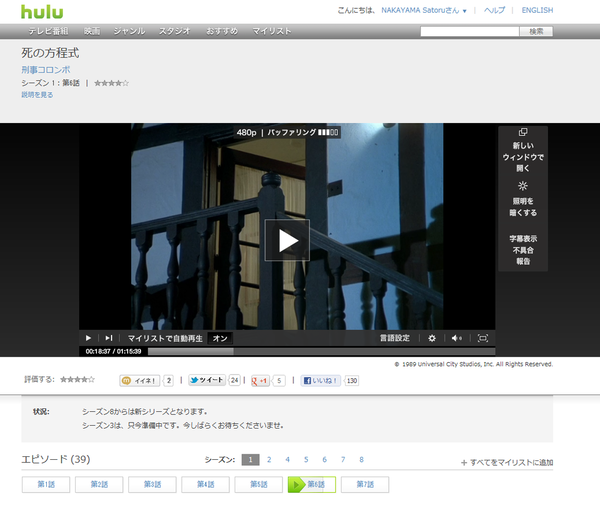Screen dimensions: 600x506
Task: Click すべてをマイリストに追加
Action: tap(507, 462)
